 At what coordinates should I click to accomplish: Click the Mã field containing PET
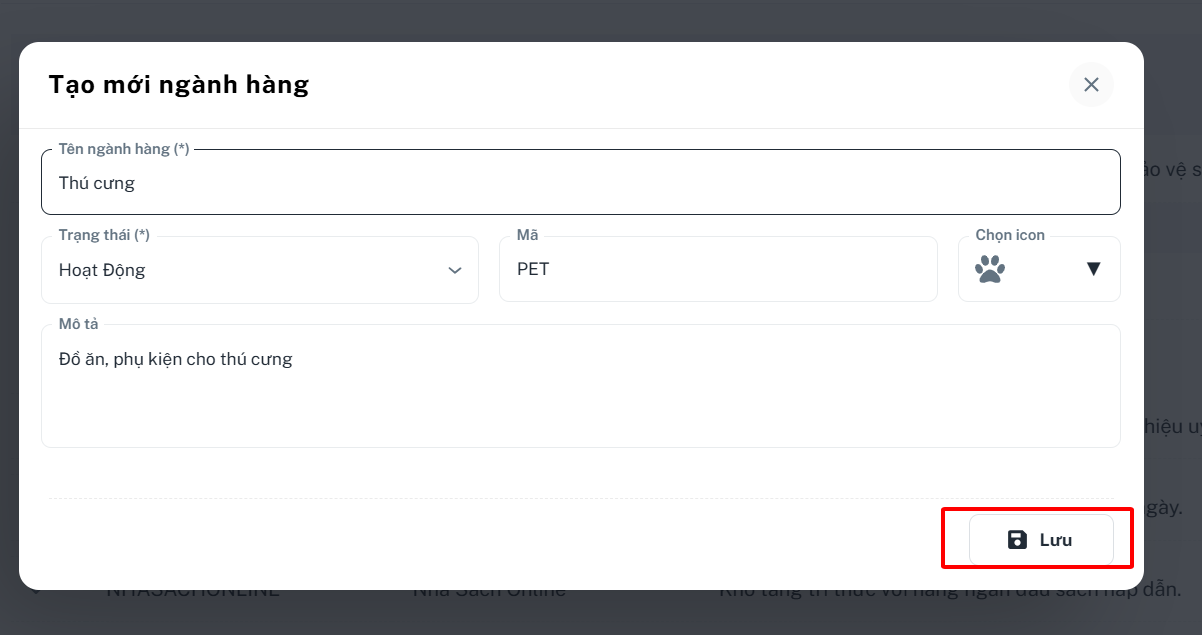tap(718, 269)
